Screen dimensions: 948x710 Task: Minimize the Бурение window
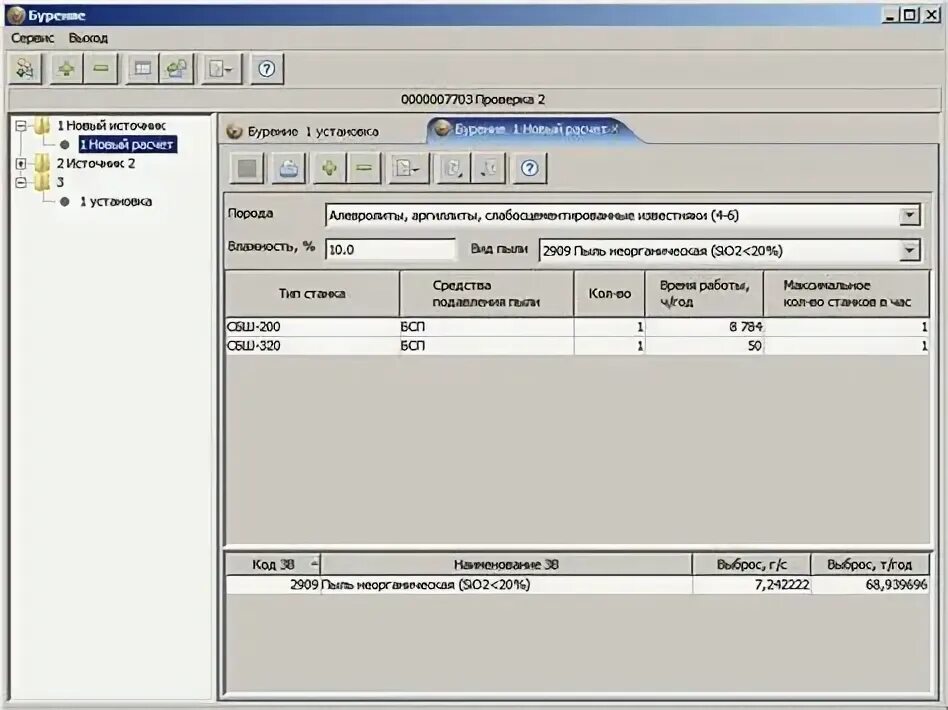[x=889, y=15]
